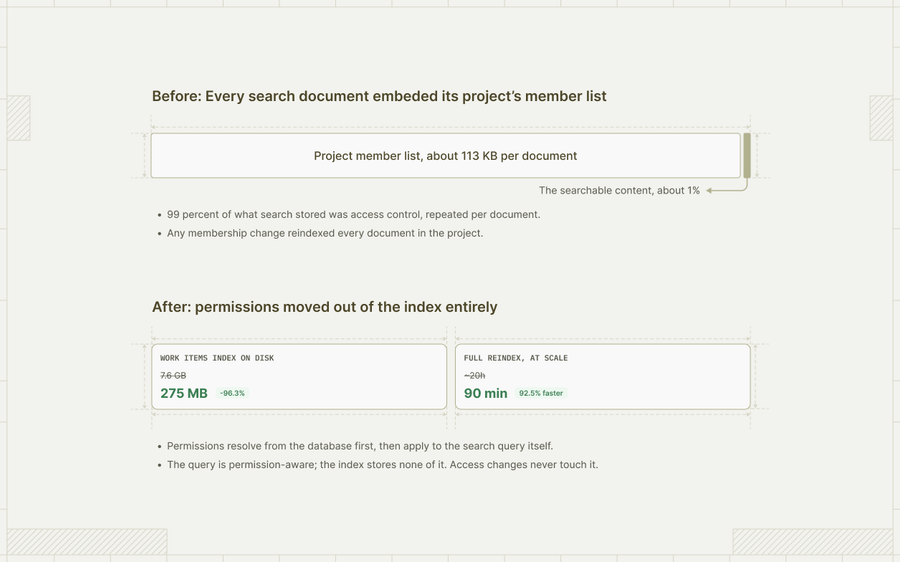Click the bullet "99 percent of what search stored was access control"
The height and width of the screenshot is (562, 900).
pyautogui.click(x=354, y=215)
